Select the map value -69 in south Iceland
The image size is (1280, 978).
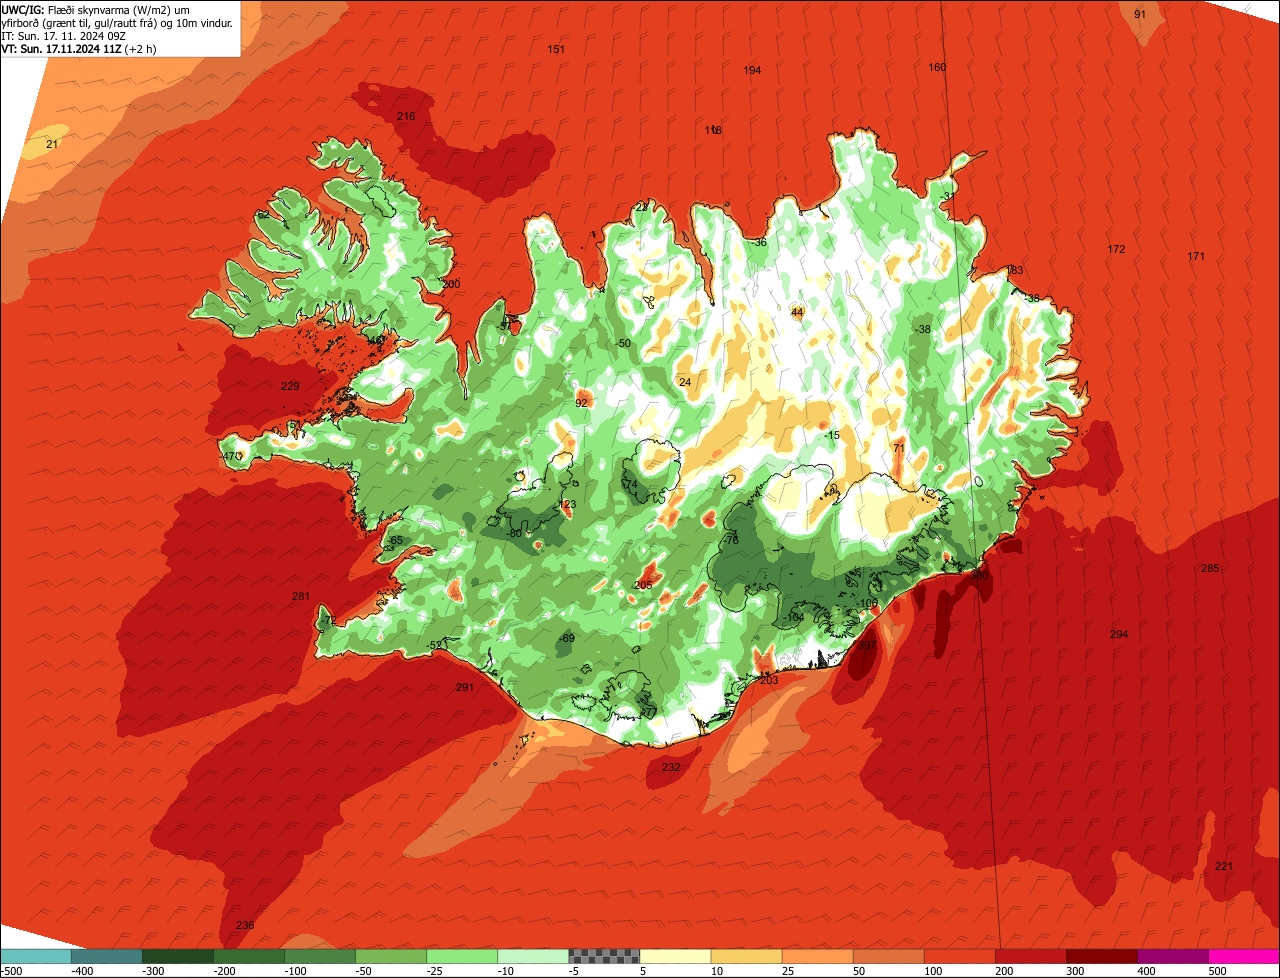[x=567, y=638]
